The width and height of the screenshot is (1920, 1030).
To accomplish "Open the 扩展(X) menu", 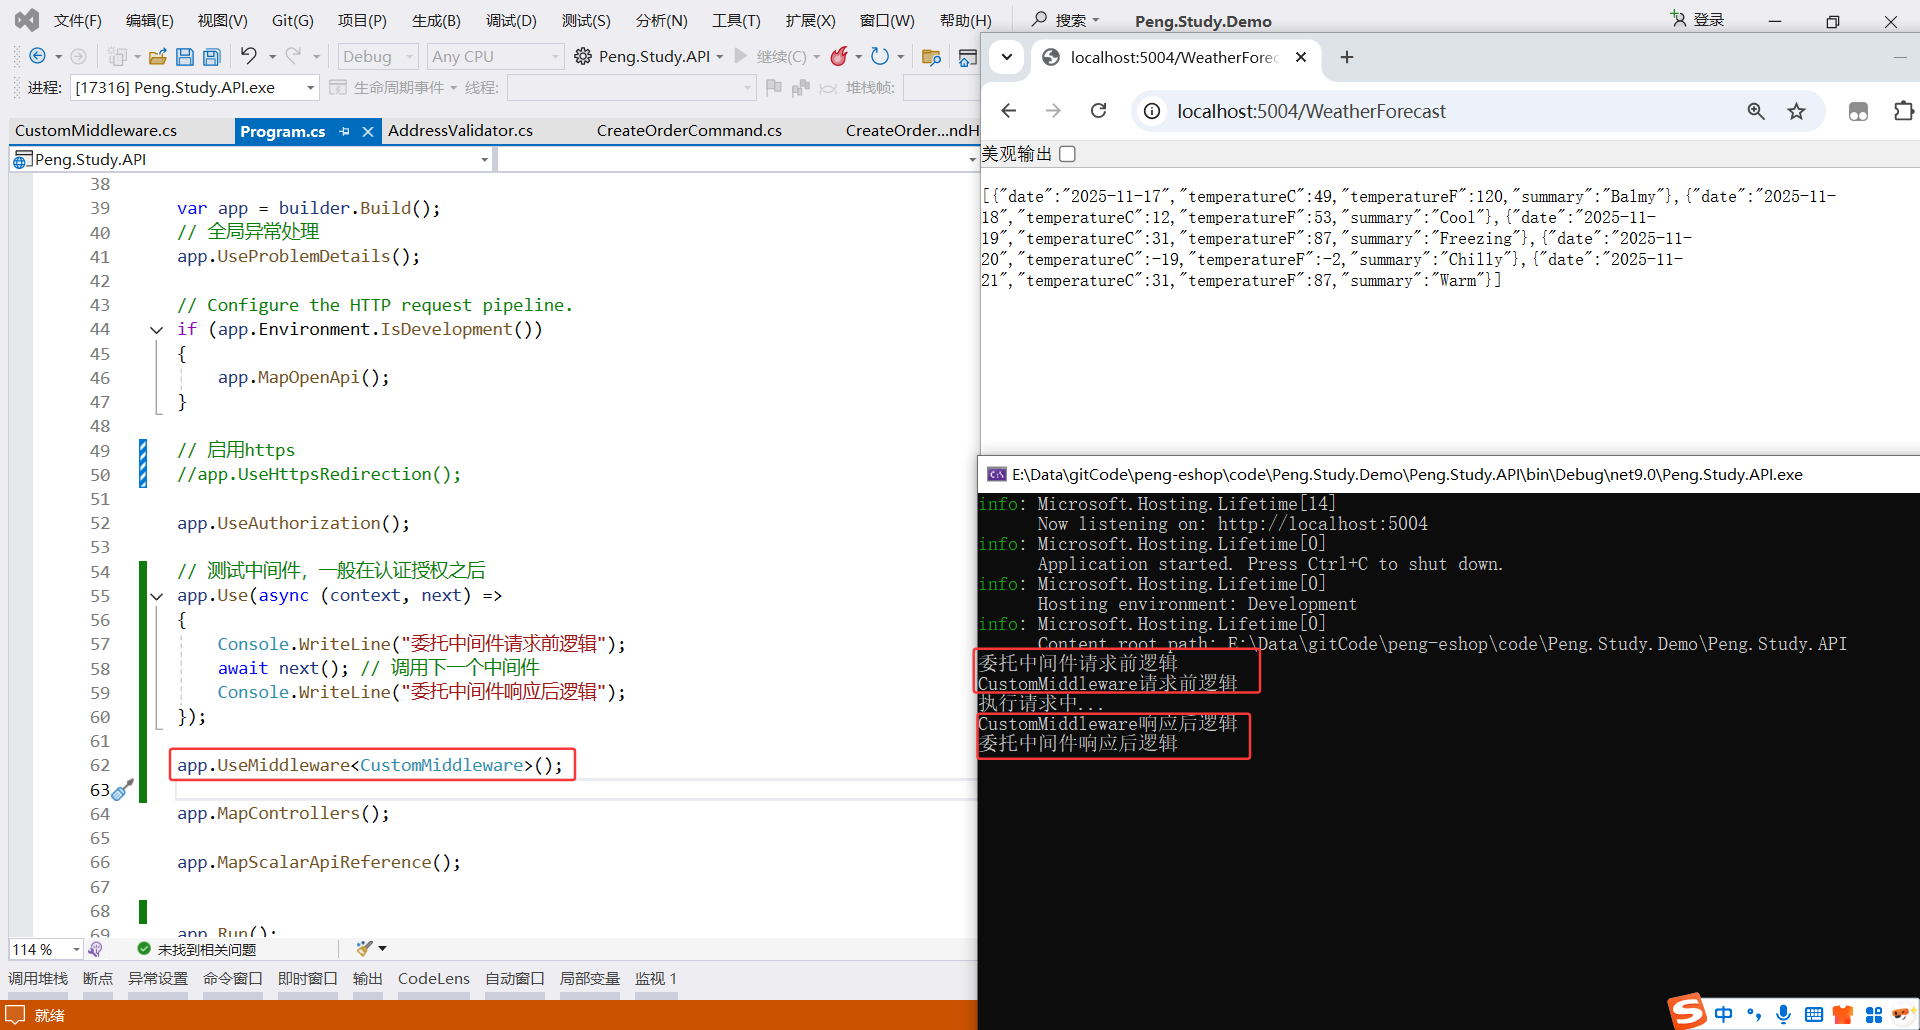I will pos(810,20).
